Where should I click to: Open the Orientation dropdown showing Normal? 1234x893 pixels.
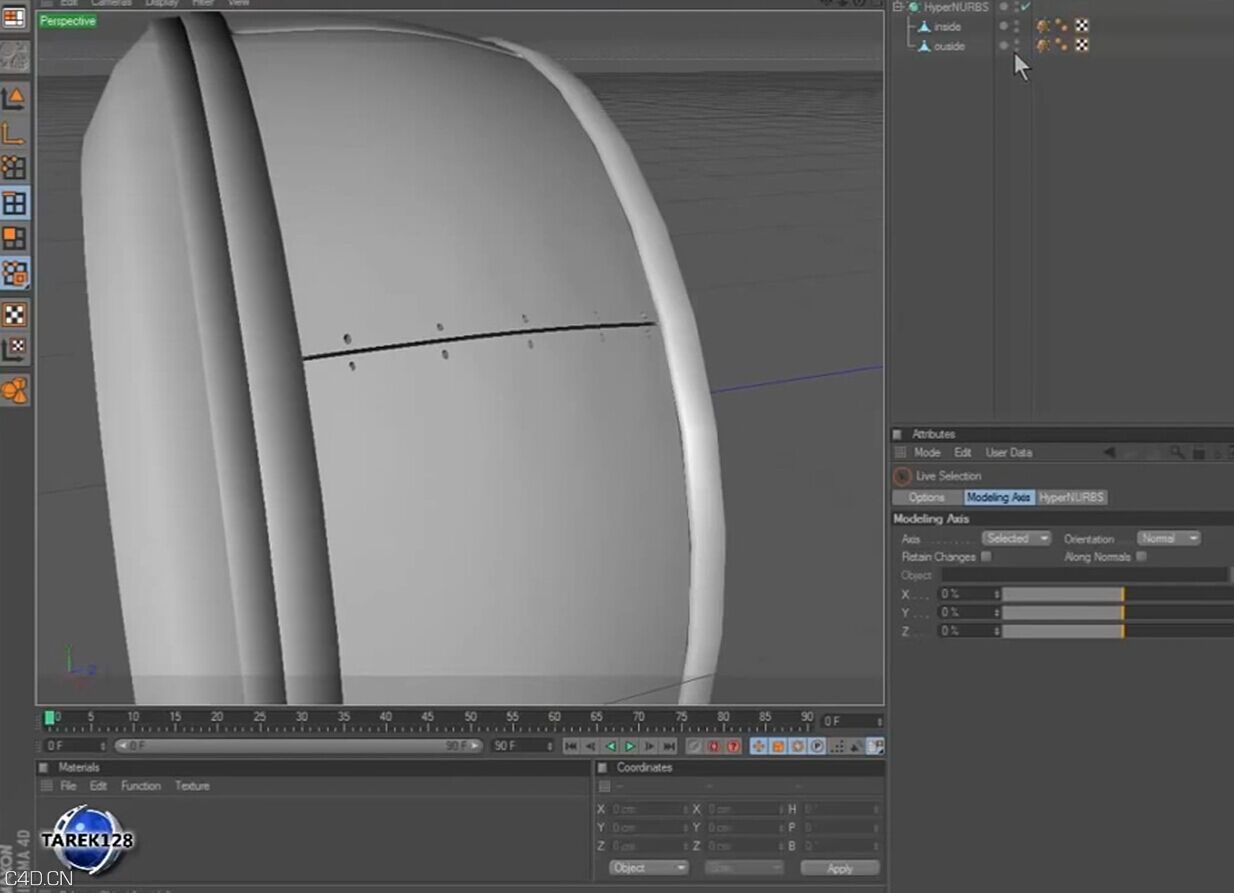coord(1168,538)
